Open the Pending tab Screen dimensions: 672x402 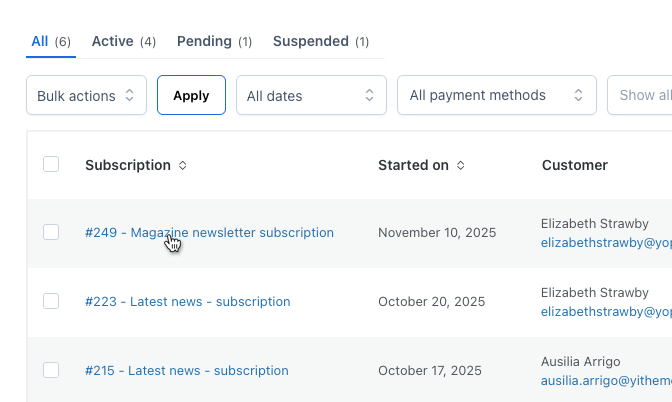214,42
